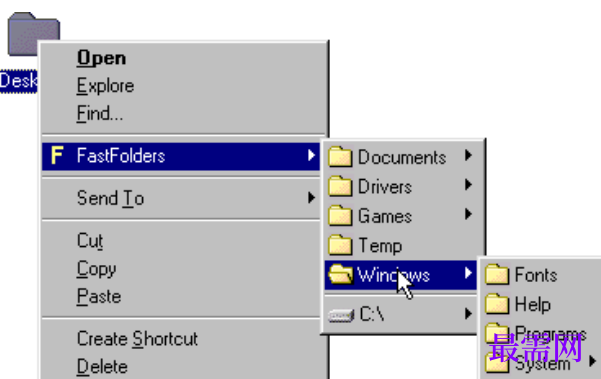Image resolution: width=601 pixels, height=379 pixels.
Task: Click the Fonts folder icon
Action: (x=497, y=274)
